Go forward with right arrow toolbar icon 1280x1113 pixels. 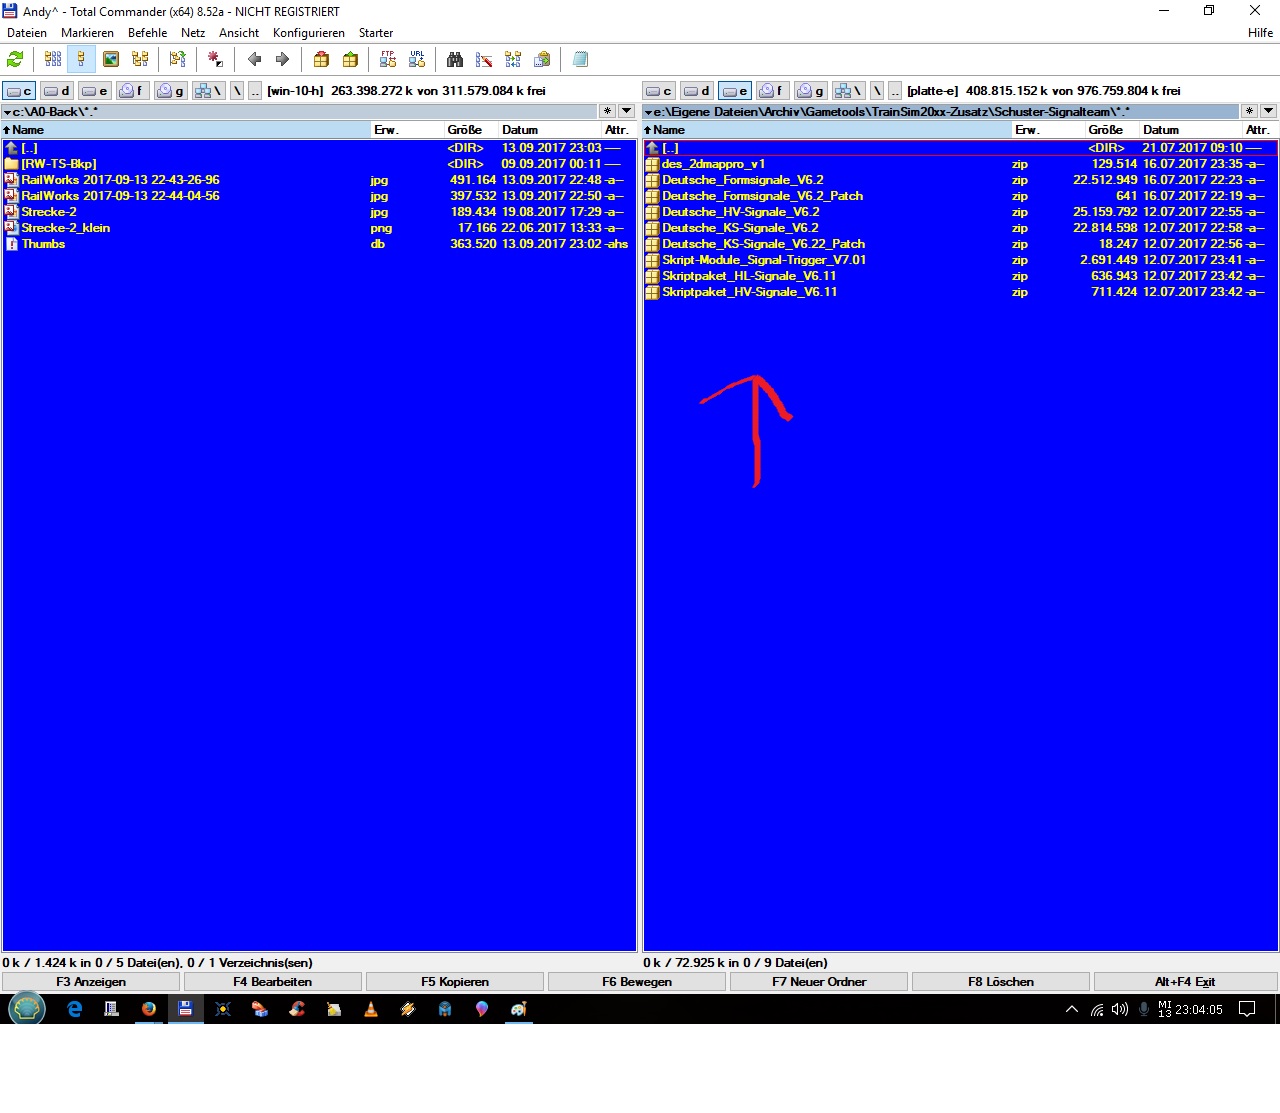282,60
